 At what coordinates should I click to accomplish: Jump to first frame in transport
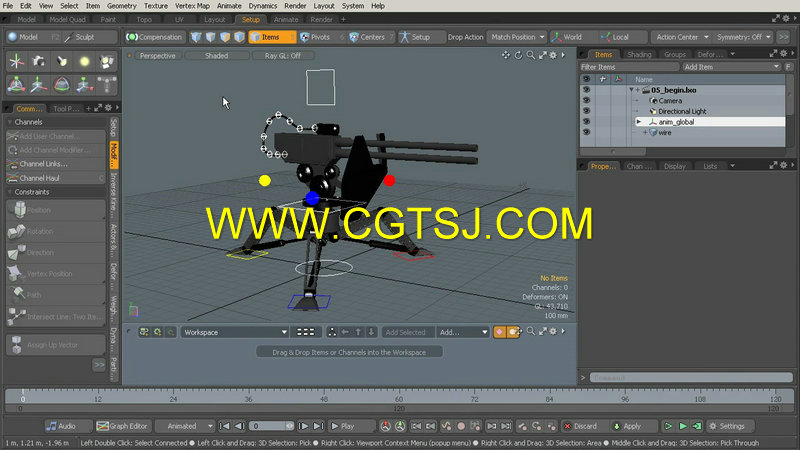[224, 426]
